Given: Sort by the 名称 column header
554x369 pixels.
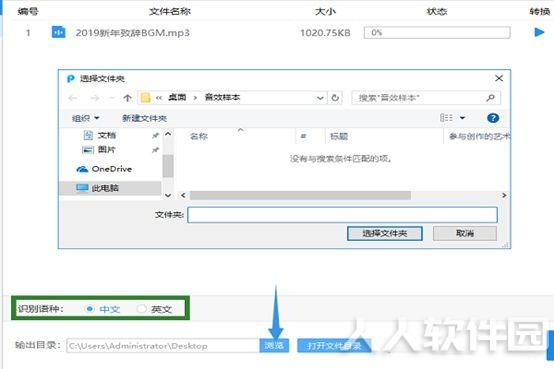Looking at the screenshot, I should (199, 136).
